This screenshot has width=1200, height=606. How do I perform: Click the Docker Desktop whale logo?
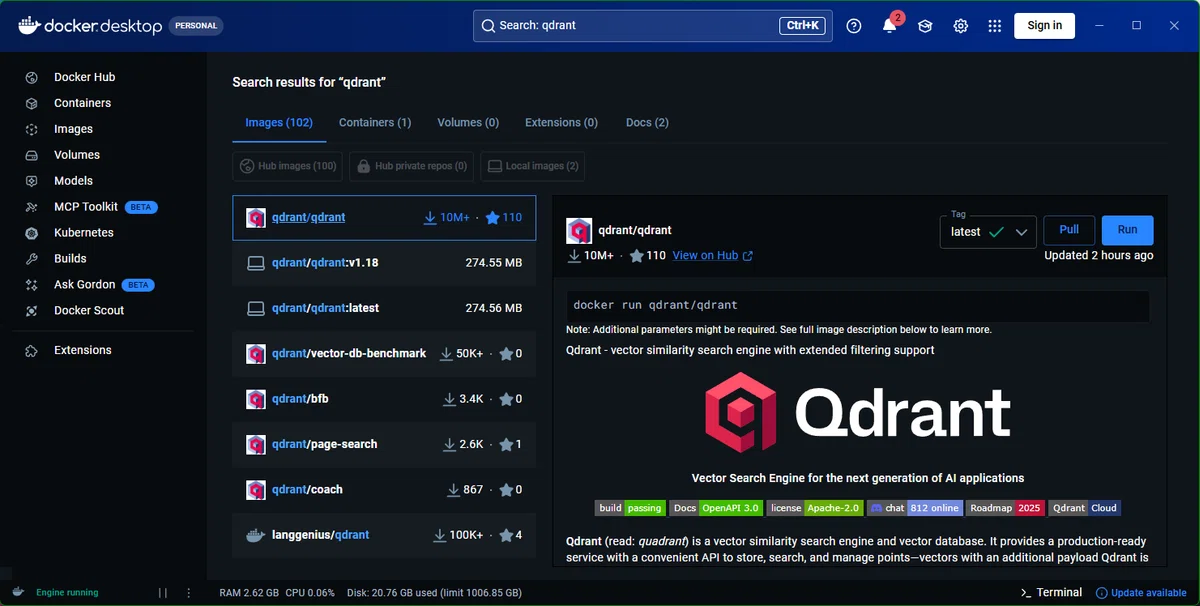coord(27,25)
